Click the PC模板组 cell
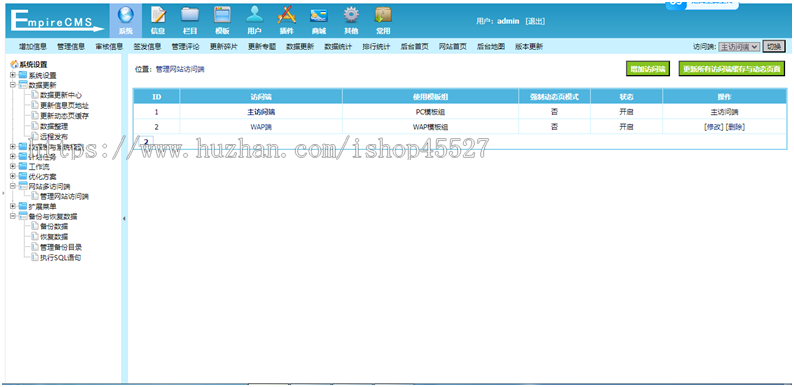Image resolution: width=794 pixels, height=387 pixels. [x=430, y=112]
